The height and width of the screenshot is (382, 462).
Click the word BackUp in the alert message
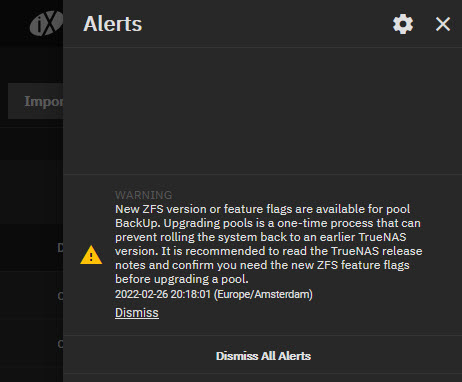point(137,223)
